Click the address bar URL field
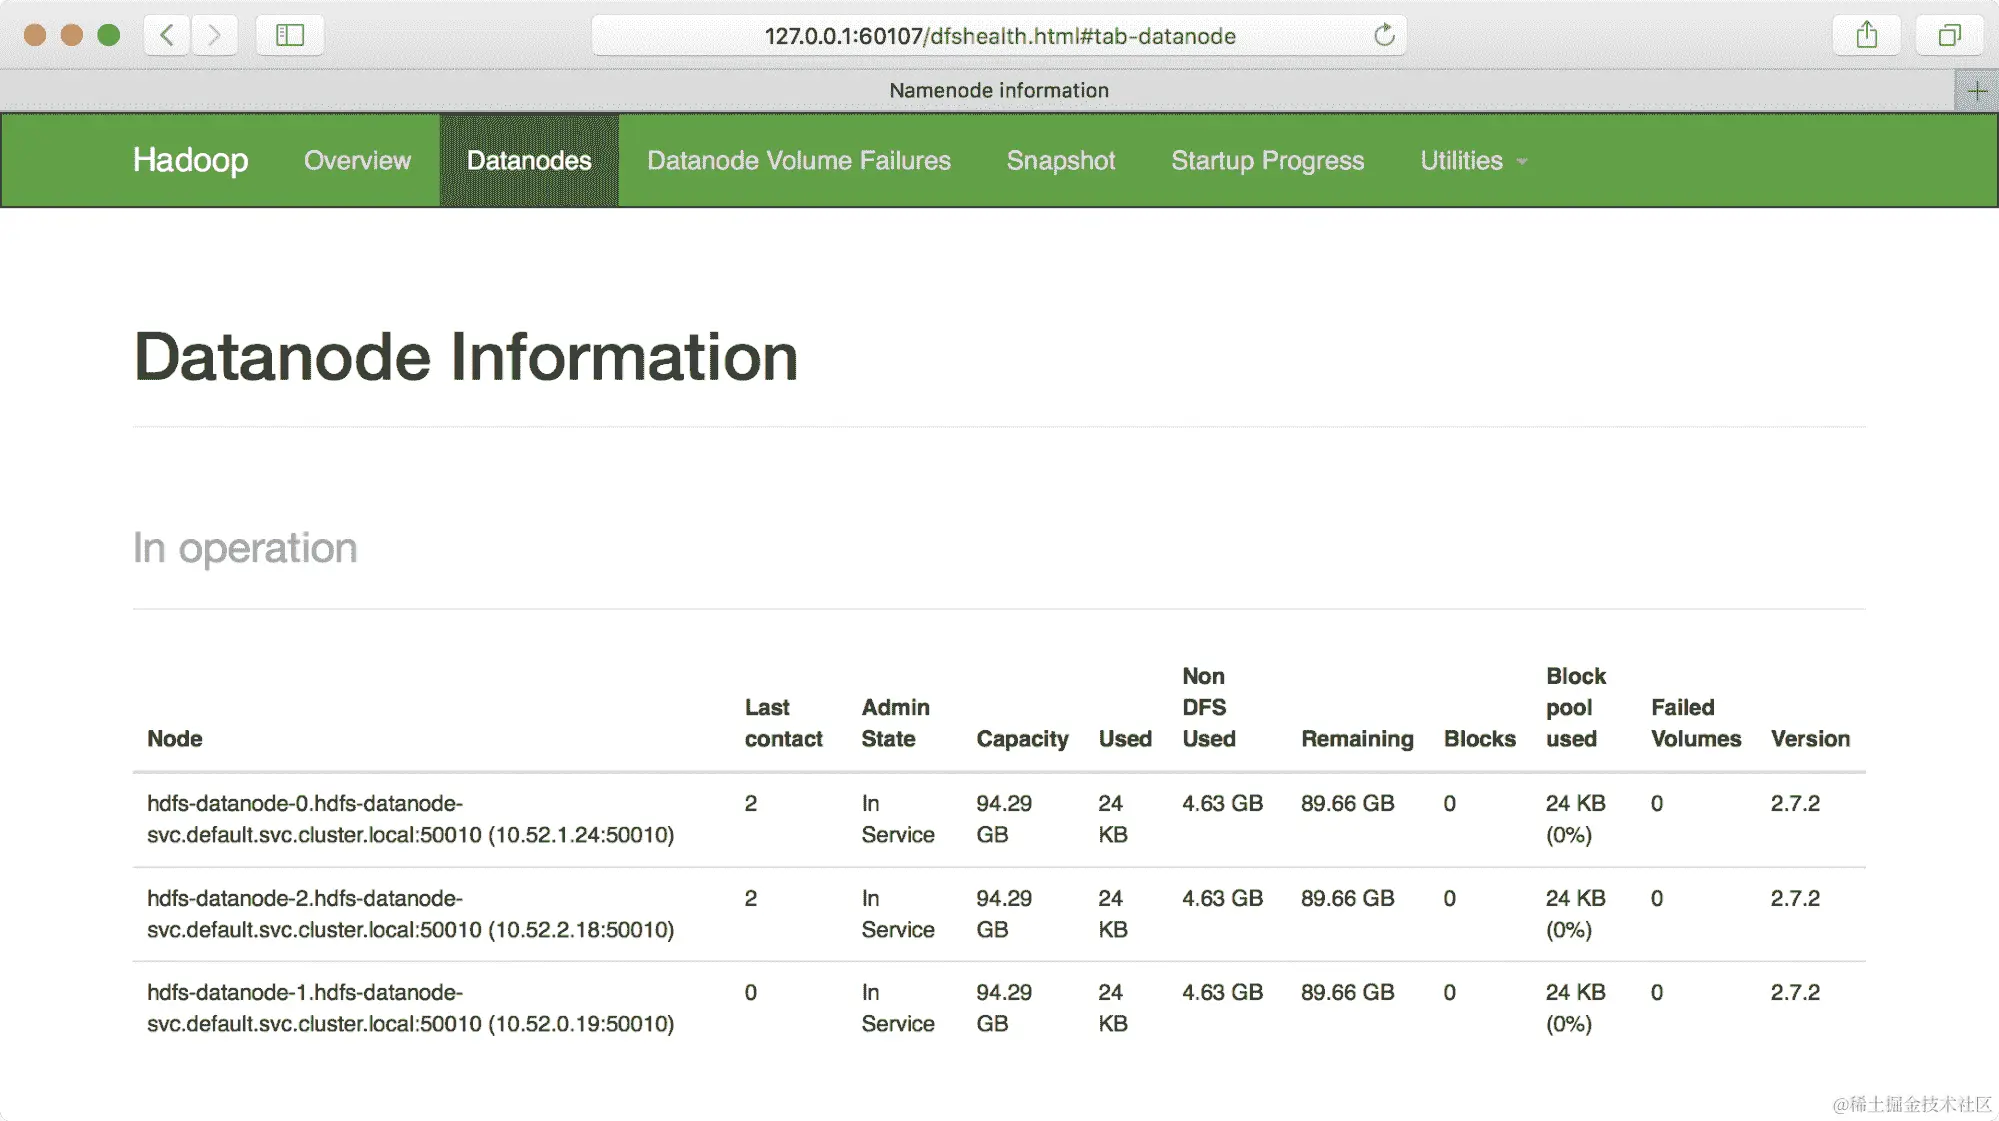 [x=999, y=36]
